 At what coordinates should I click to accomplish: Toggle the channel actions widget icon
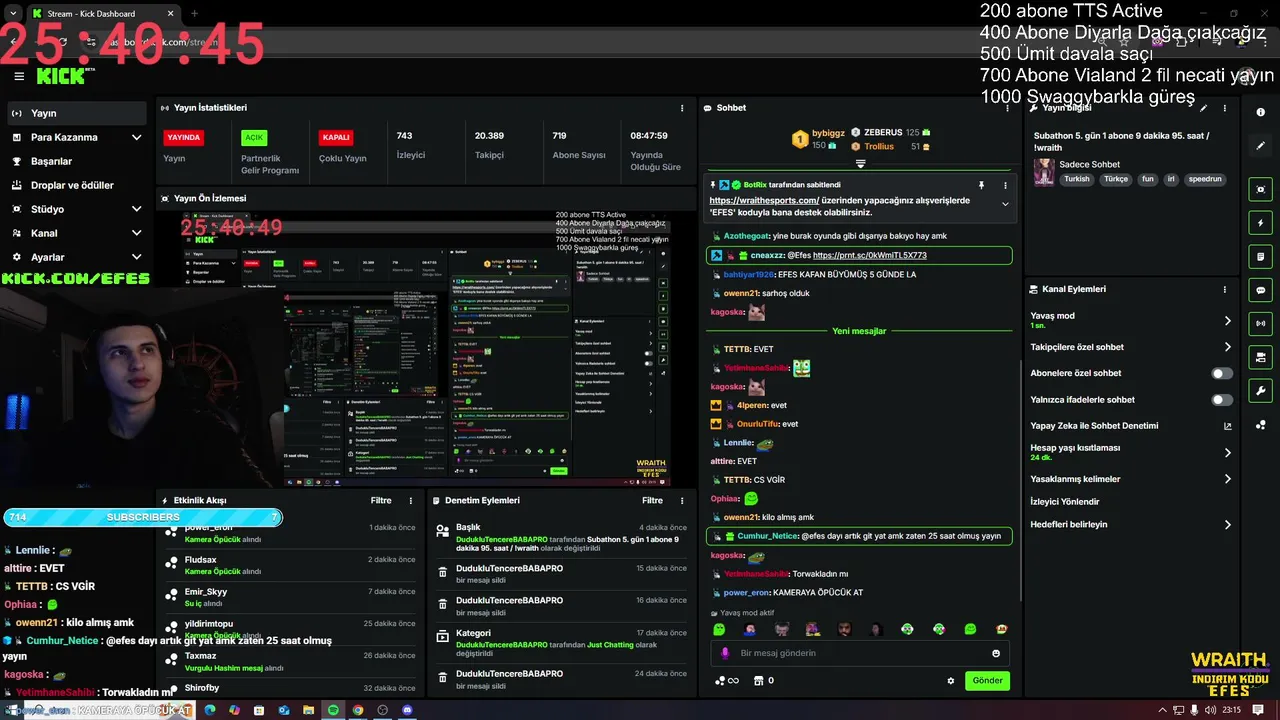coord(1261,357)
